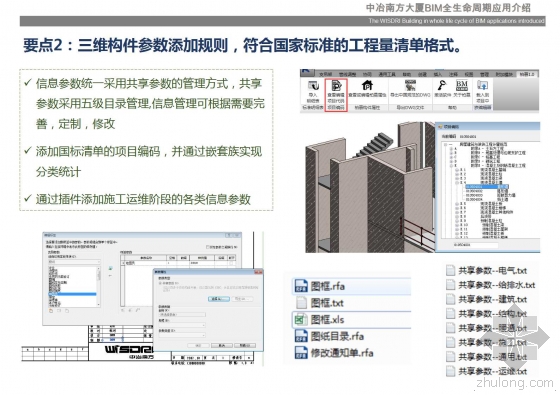Click the code input field at tree dialog bottom
This screenshot has height=395, width=560.
476,245
